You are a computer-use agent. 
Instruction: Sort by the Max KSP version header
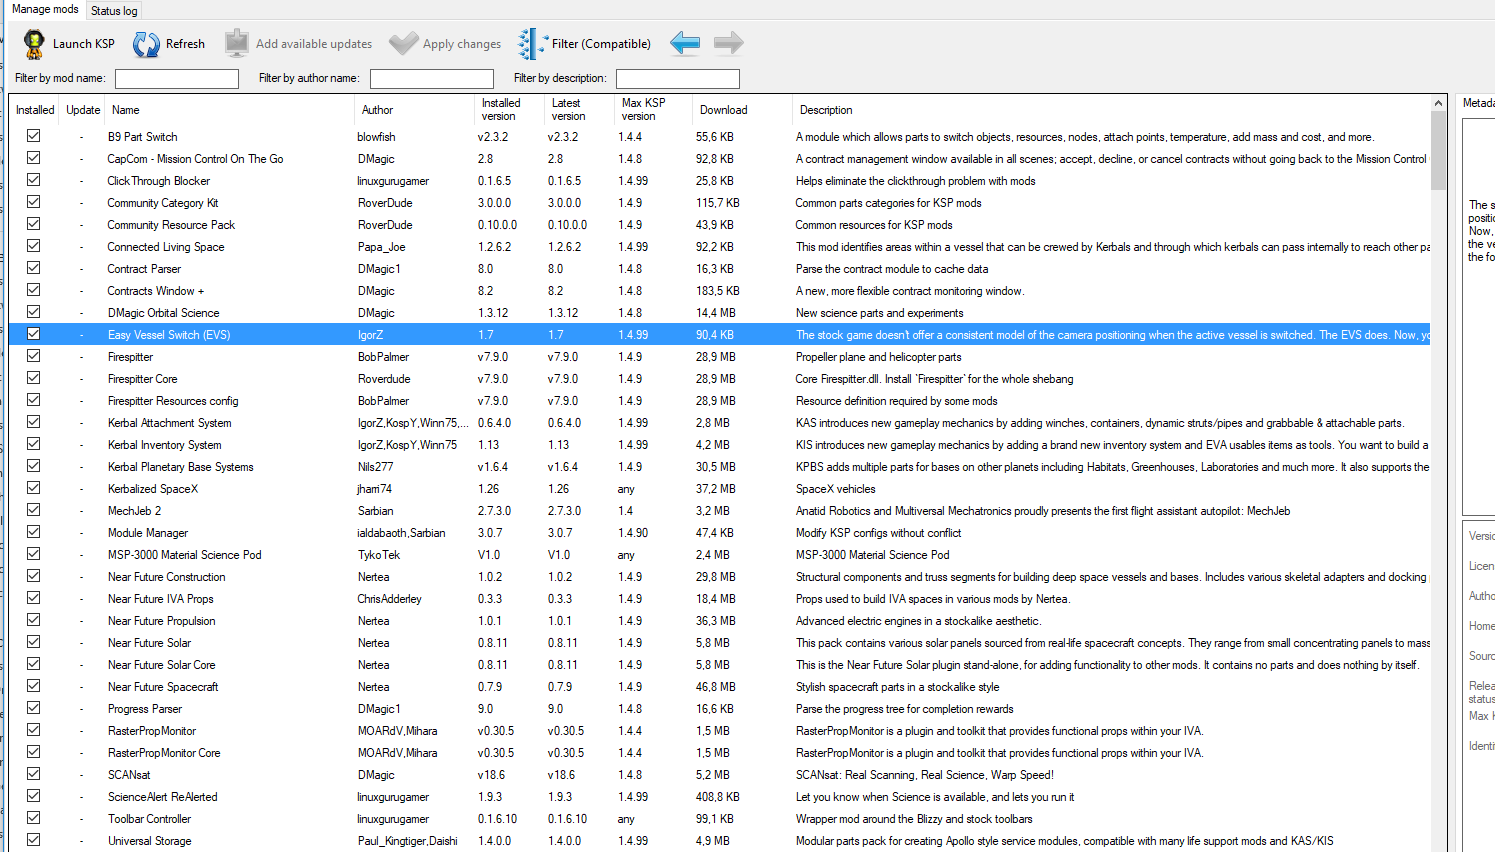[x=653, y=110]
